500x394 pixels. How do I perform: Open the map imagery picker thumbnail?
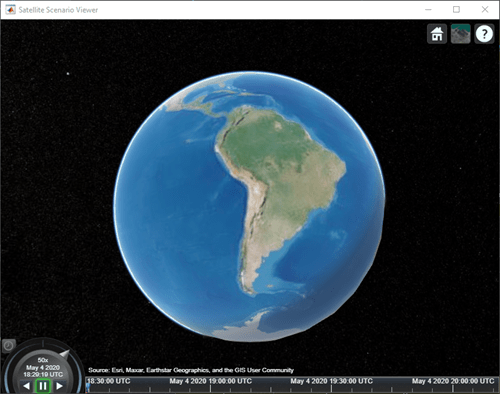[x=460, y=34]
